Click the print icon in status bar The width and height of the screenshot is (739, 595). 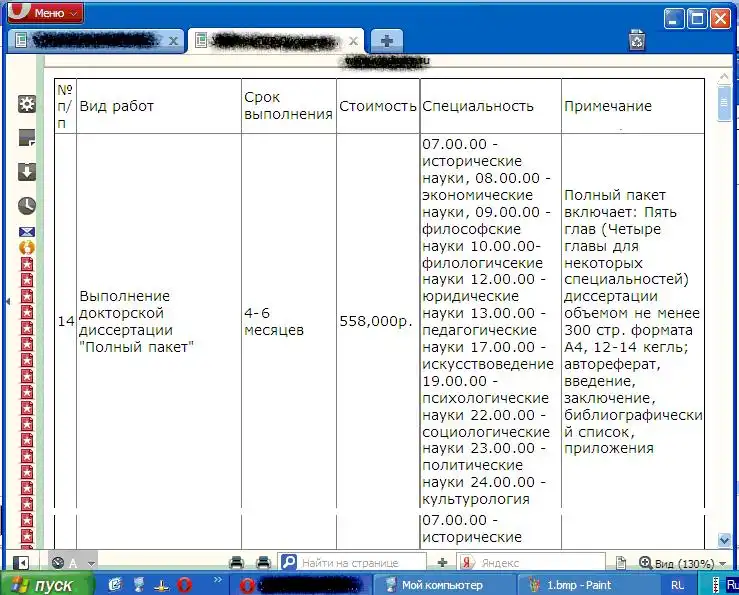pos(236,563)
